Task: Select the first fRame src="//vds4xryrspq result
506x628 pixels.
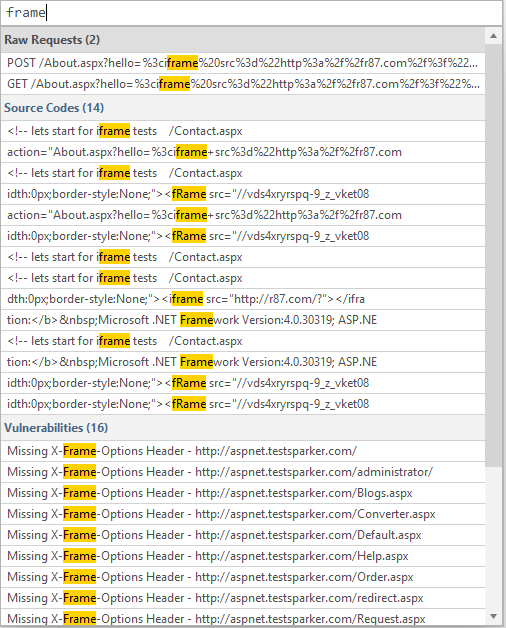Action: pos(243,194)
